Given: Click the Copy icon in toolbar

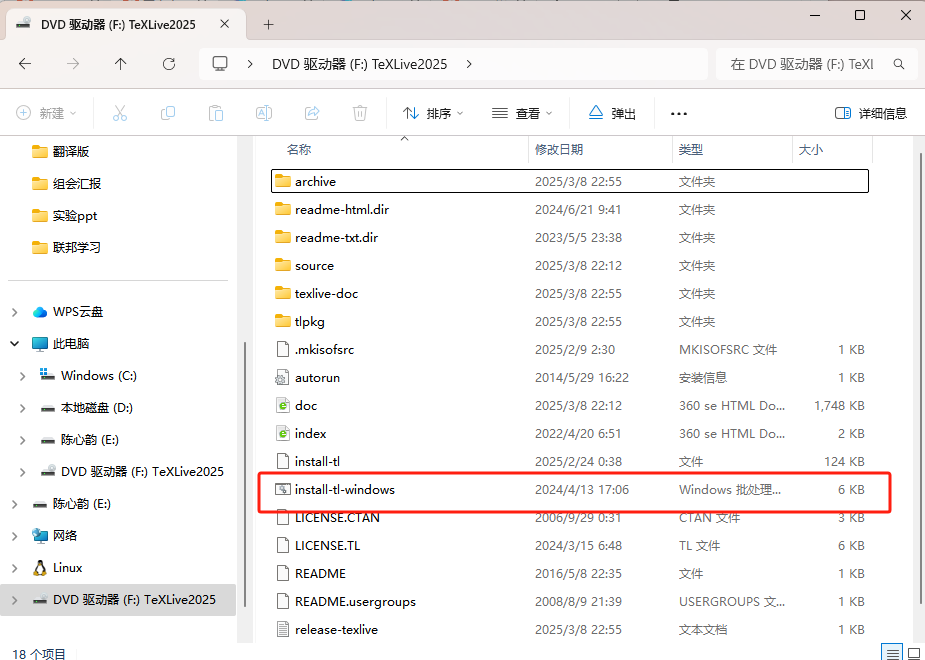Looking at the screenshot, I should 168,113.
